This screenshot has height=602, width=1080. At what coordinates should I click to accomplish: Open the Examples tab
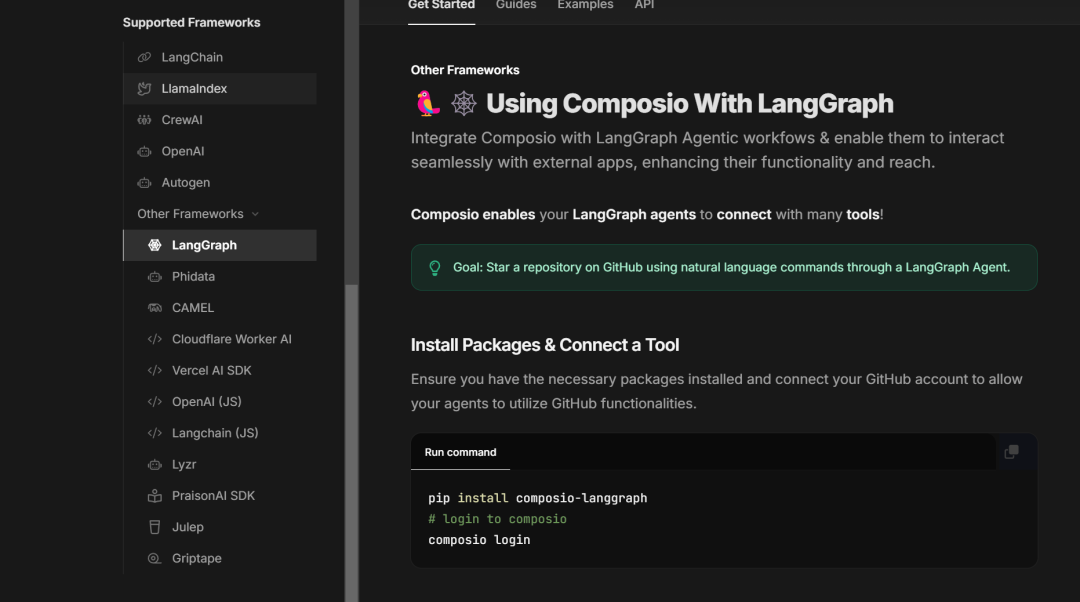pos(585,5)
